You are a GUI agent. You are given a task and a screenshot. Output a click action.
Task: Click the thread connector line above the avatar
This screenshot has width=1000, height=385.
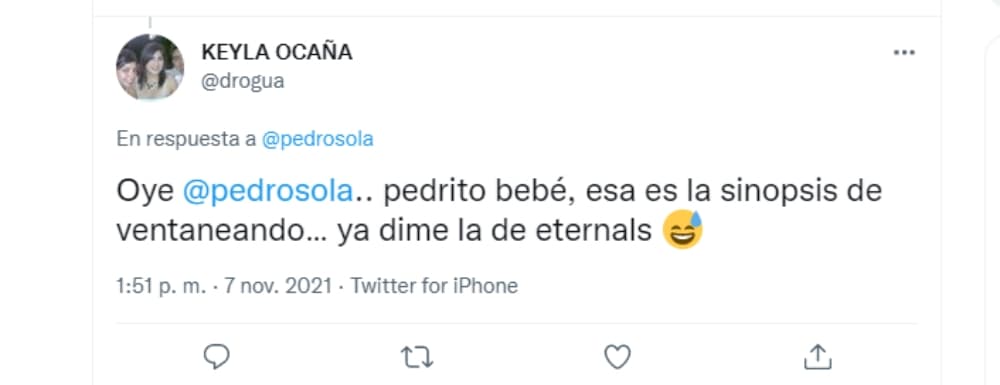point(149,24)
